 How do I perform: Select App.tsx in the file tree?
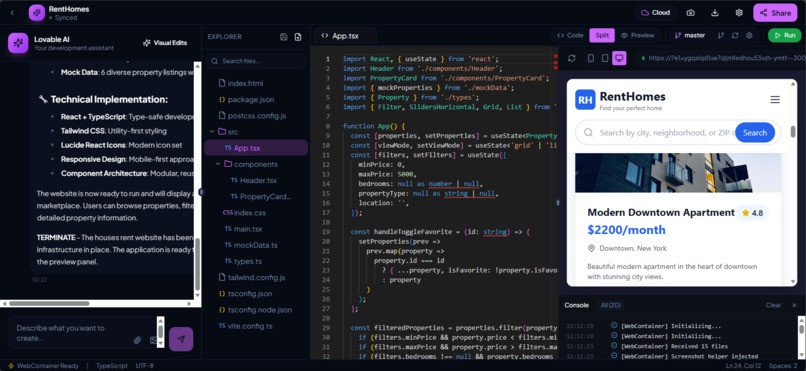[x=256, y=148]
